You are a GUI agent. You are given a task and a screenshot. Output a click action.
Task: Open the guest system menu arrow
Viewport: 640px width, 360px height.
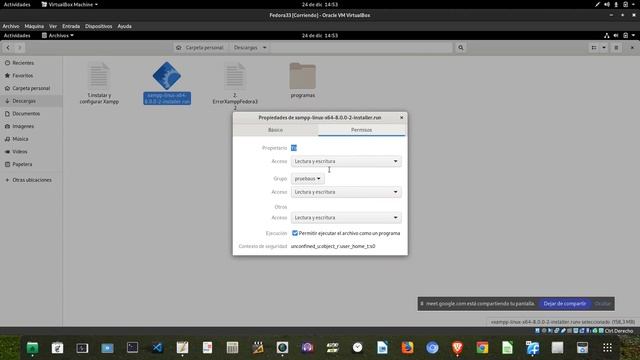click(x=633, y=36)
